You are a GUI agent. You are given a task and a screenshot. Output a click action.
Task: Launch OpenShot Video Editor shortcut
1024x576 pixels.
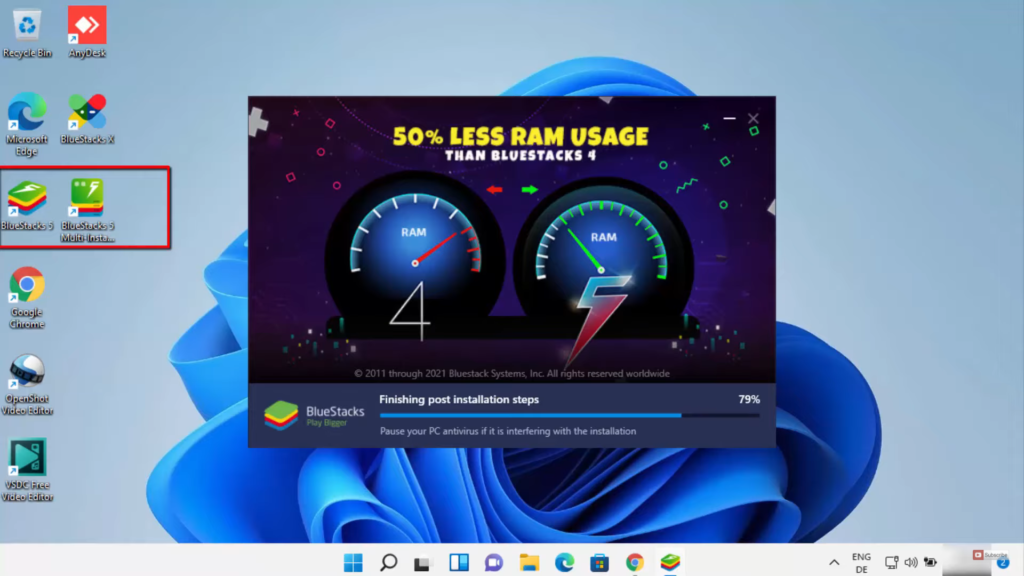pyautogui.click(x=27, y=373)
